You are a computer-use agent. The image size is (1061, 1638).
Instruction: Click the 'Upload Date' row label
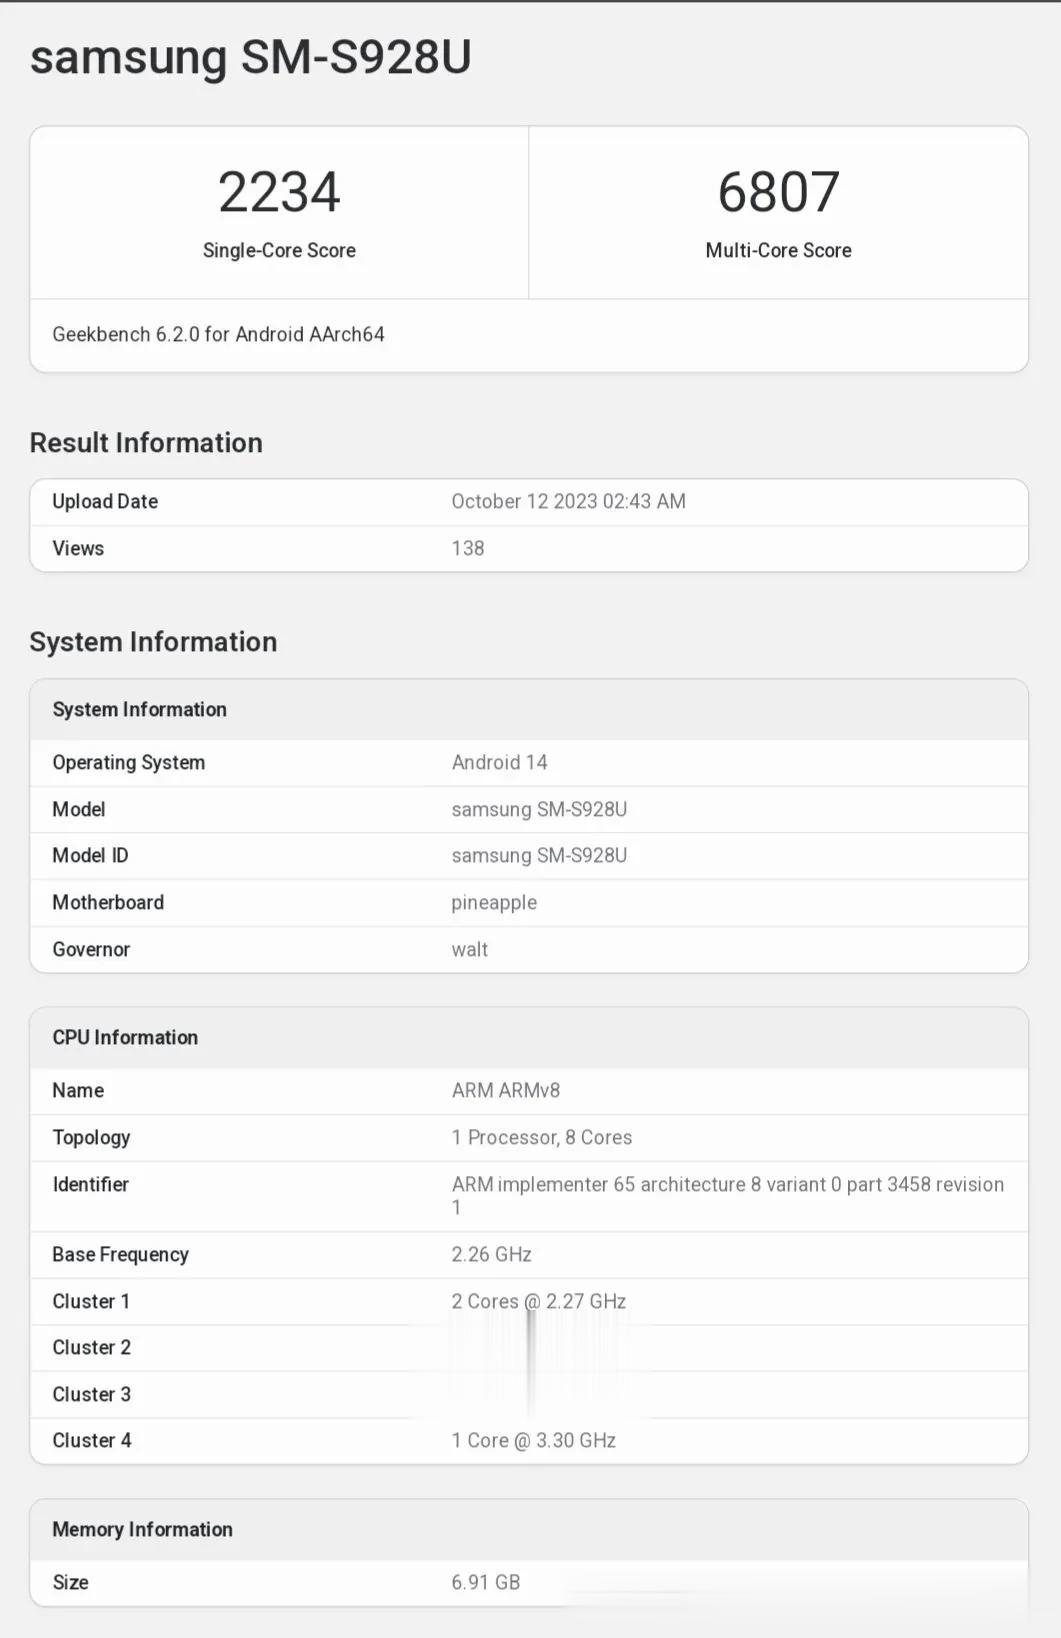(105, 501)
